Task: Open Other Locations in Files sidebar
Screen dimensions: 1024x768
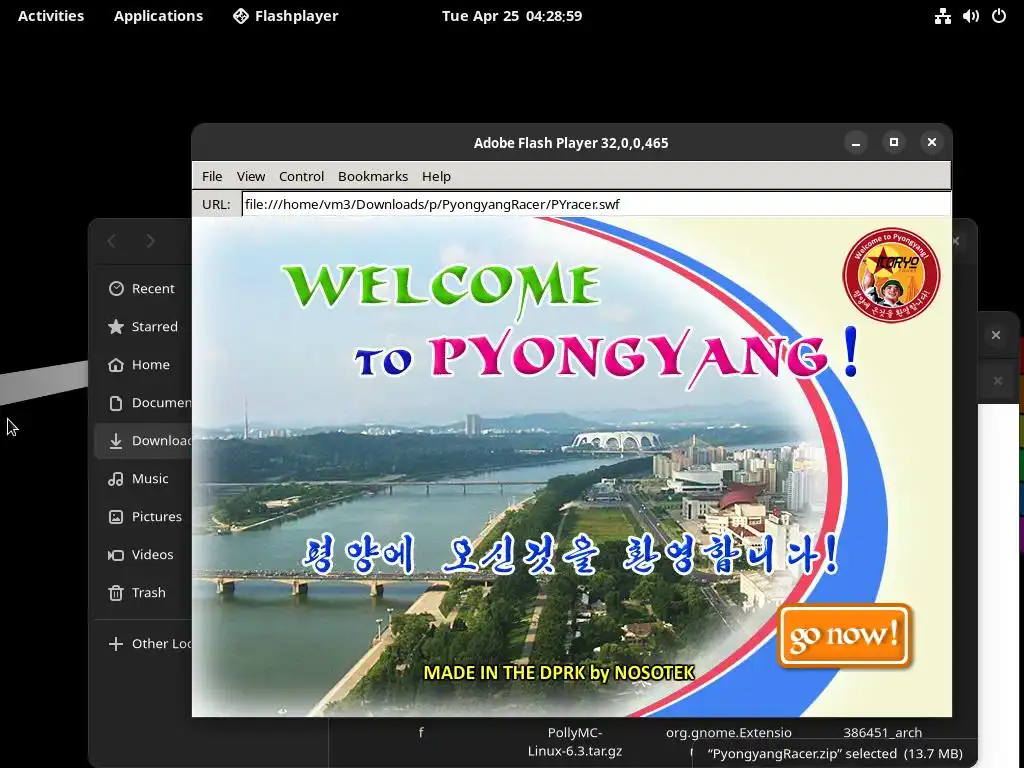Action: click(143, 644)
